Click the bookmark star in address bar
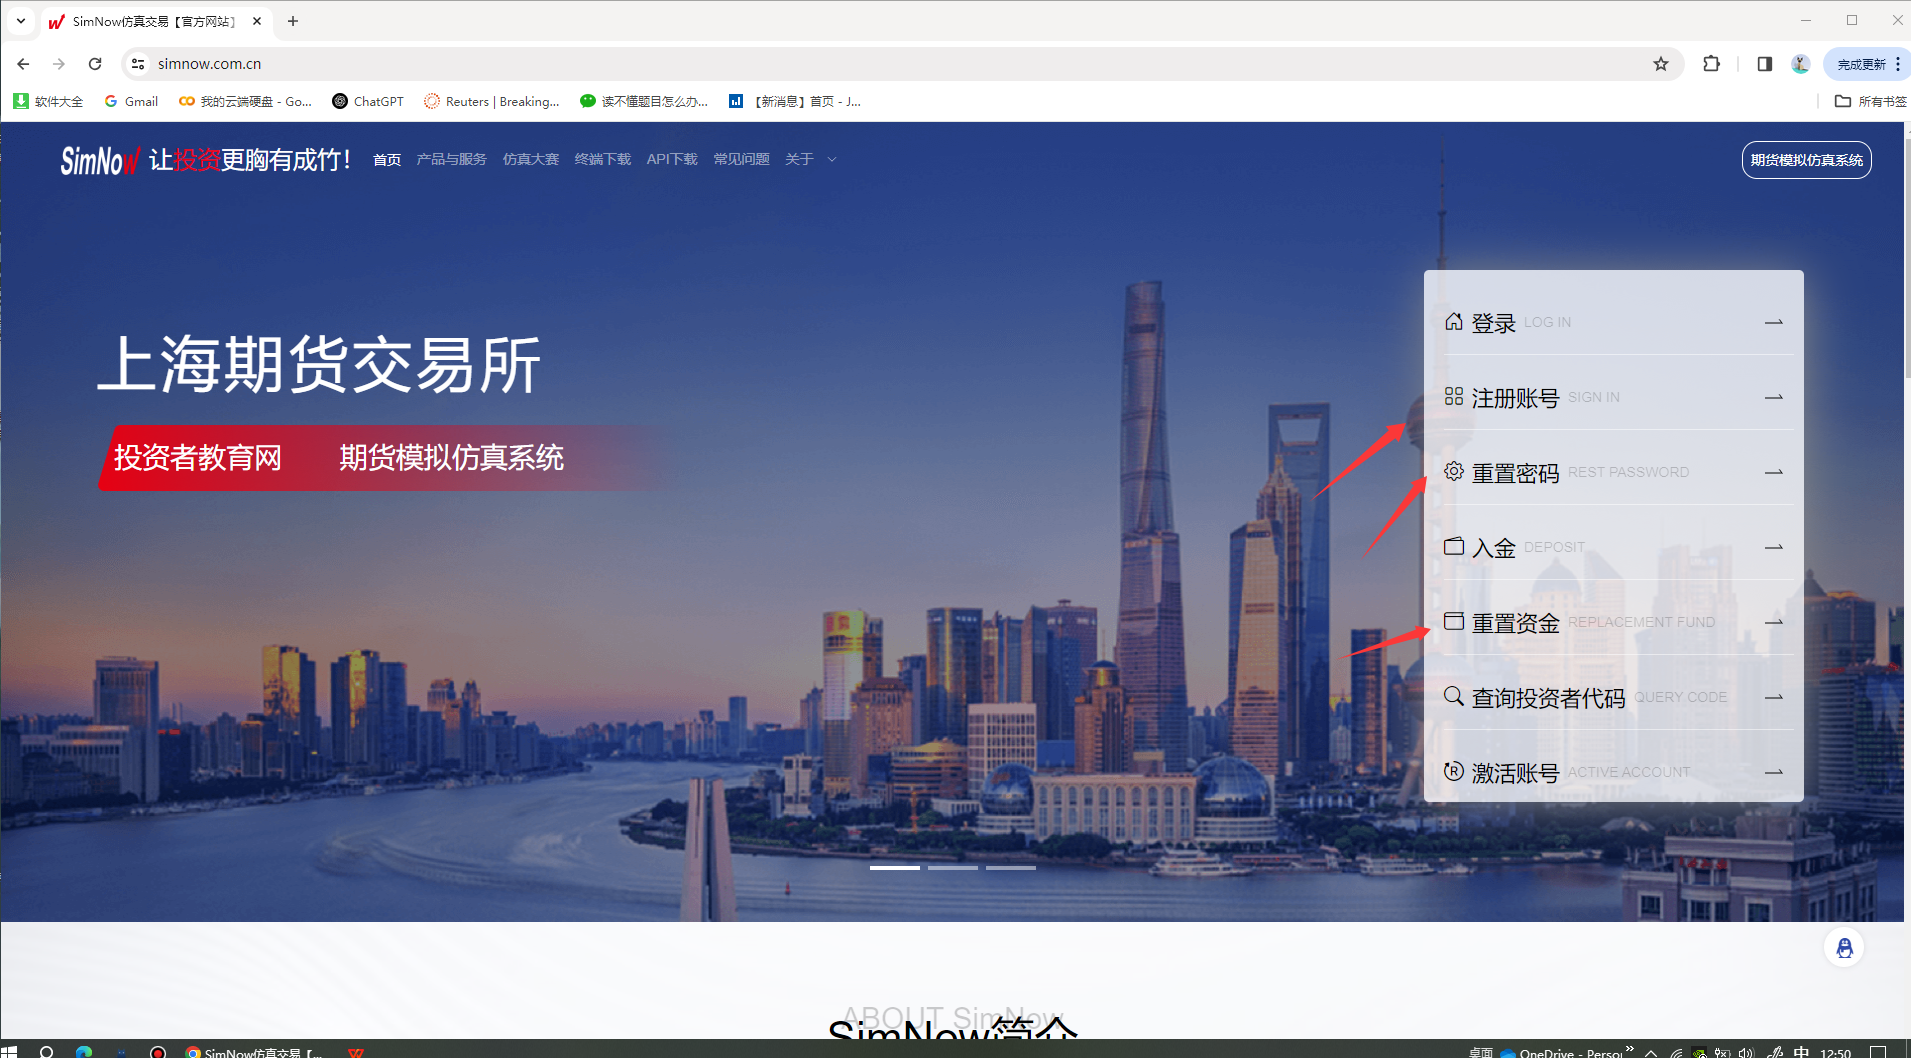This screenshot has width=1911, height=1058. click(1662, 63)
